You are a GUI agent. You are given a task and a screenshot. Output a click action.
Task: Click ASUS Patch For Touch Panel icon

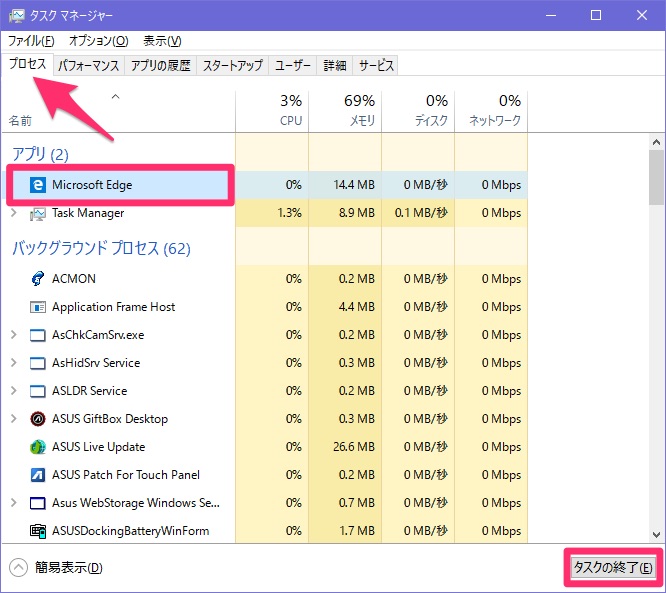point(38,475)
